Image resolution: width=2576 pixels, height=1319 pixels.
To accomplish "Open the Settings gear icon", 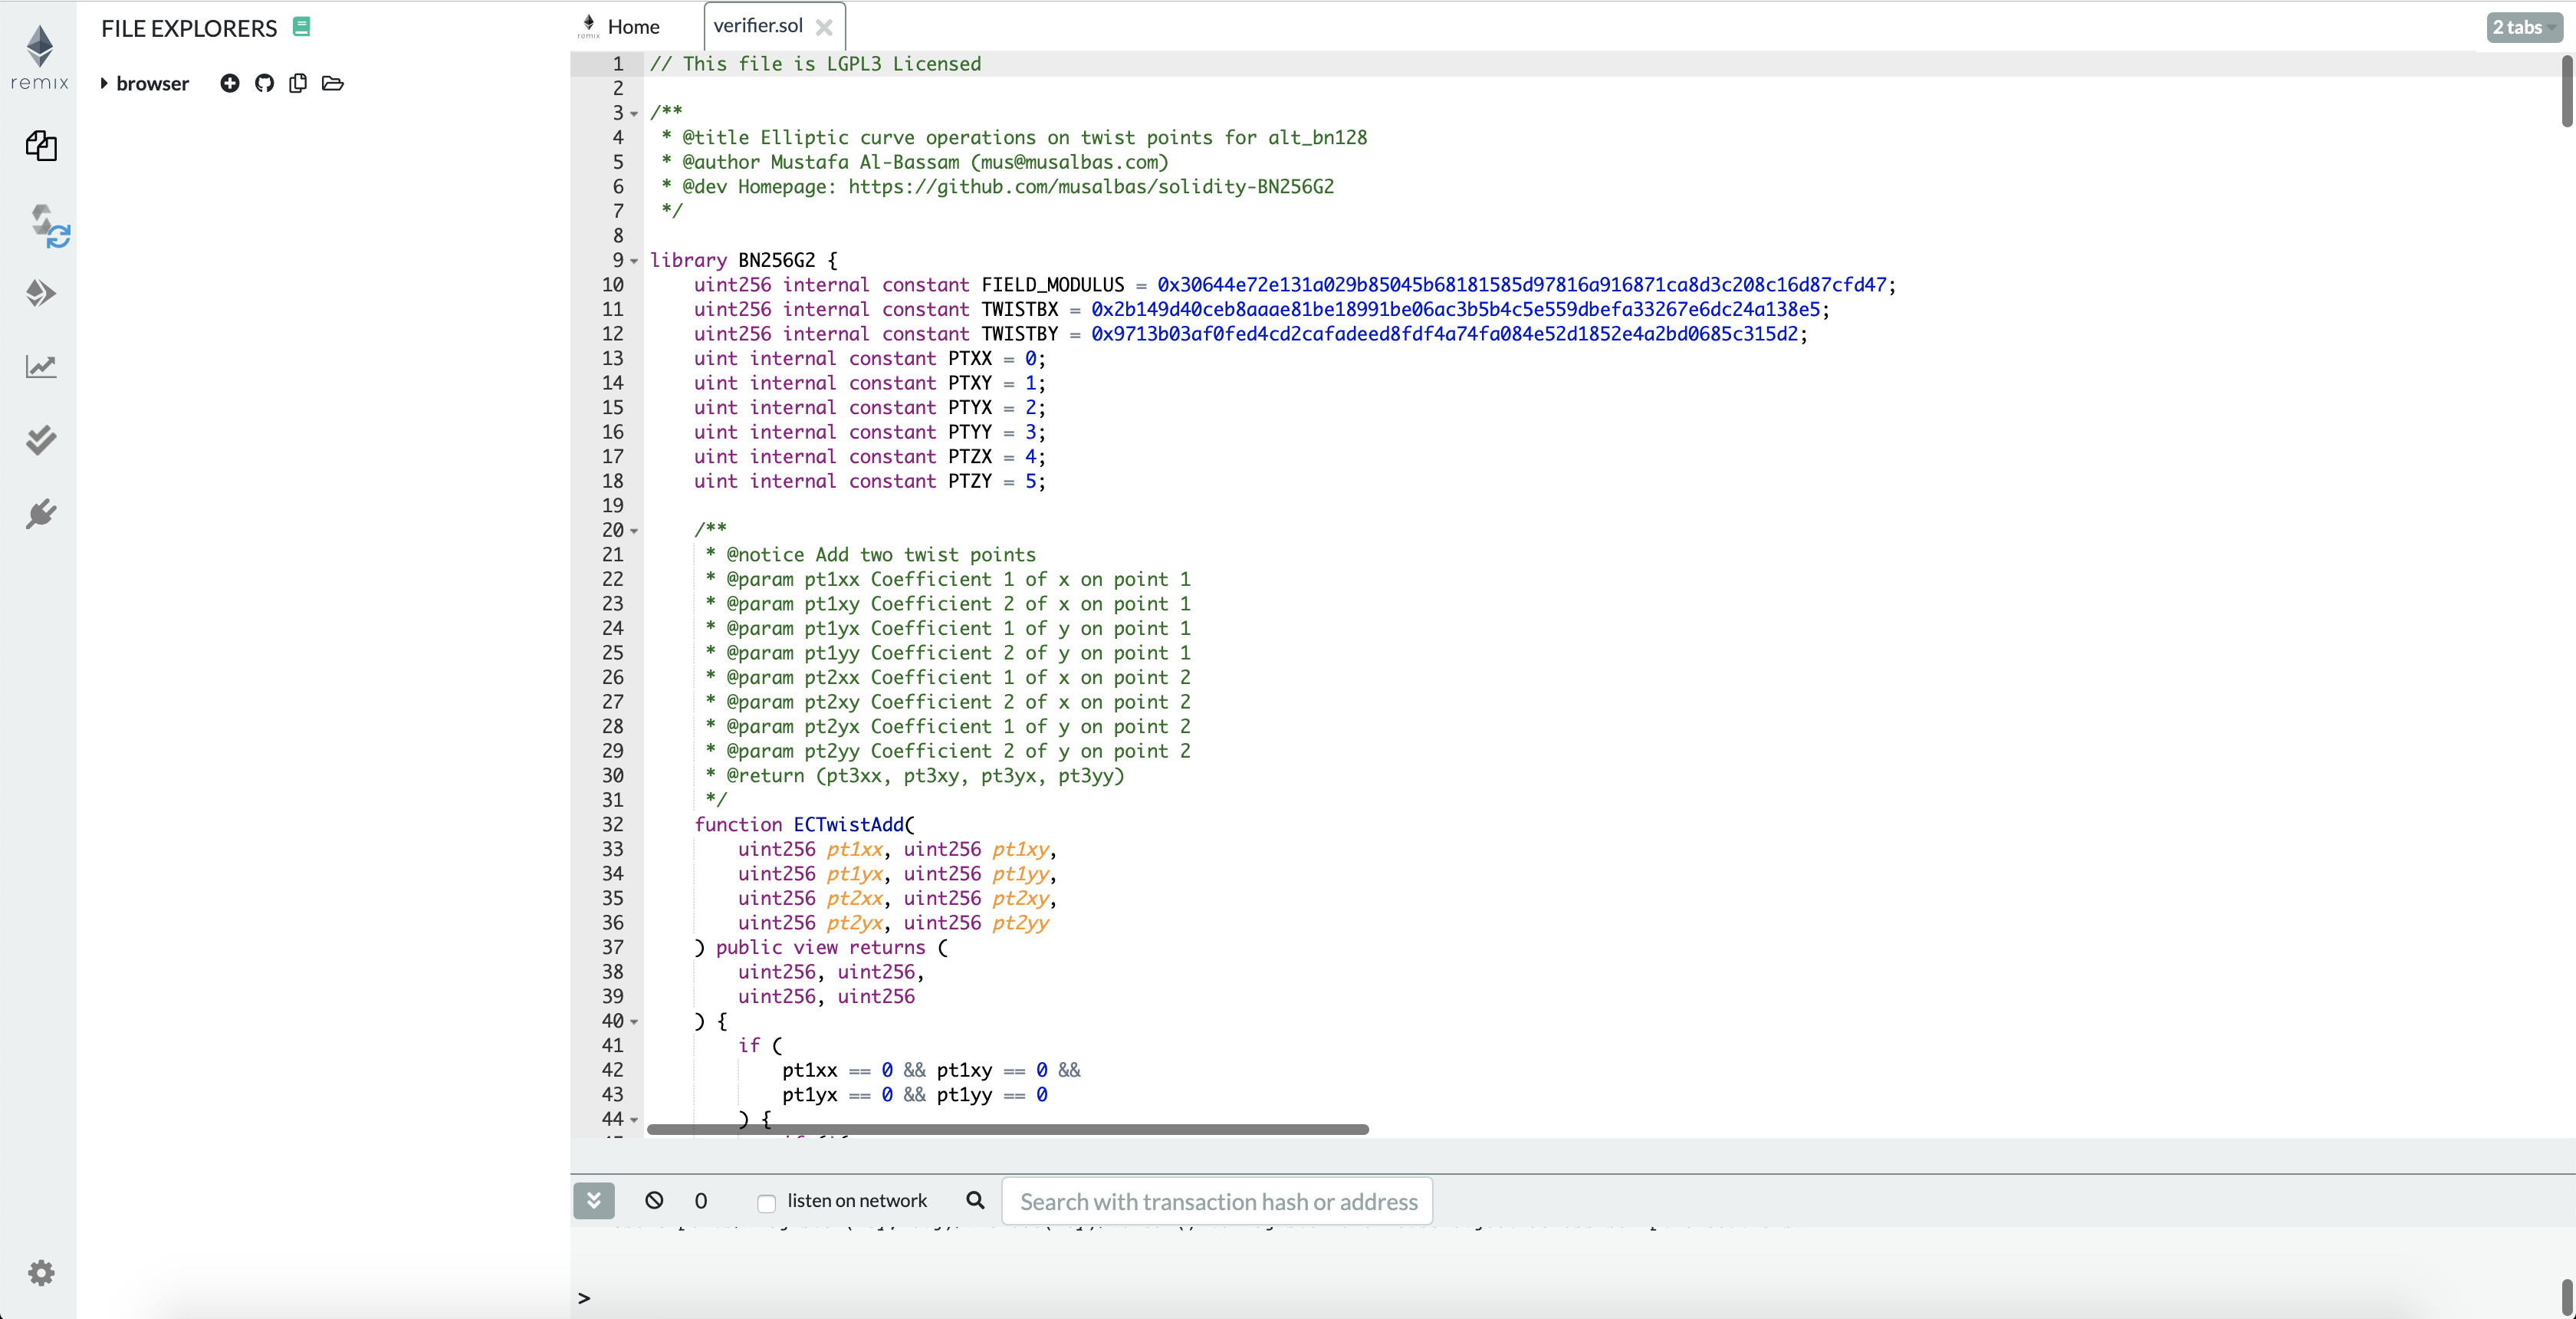I will click(41, 1272).
